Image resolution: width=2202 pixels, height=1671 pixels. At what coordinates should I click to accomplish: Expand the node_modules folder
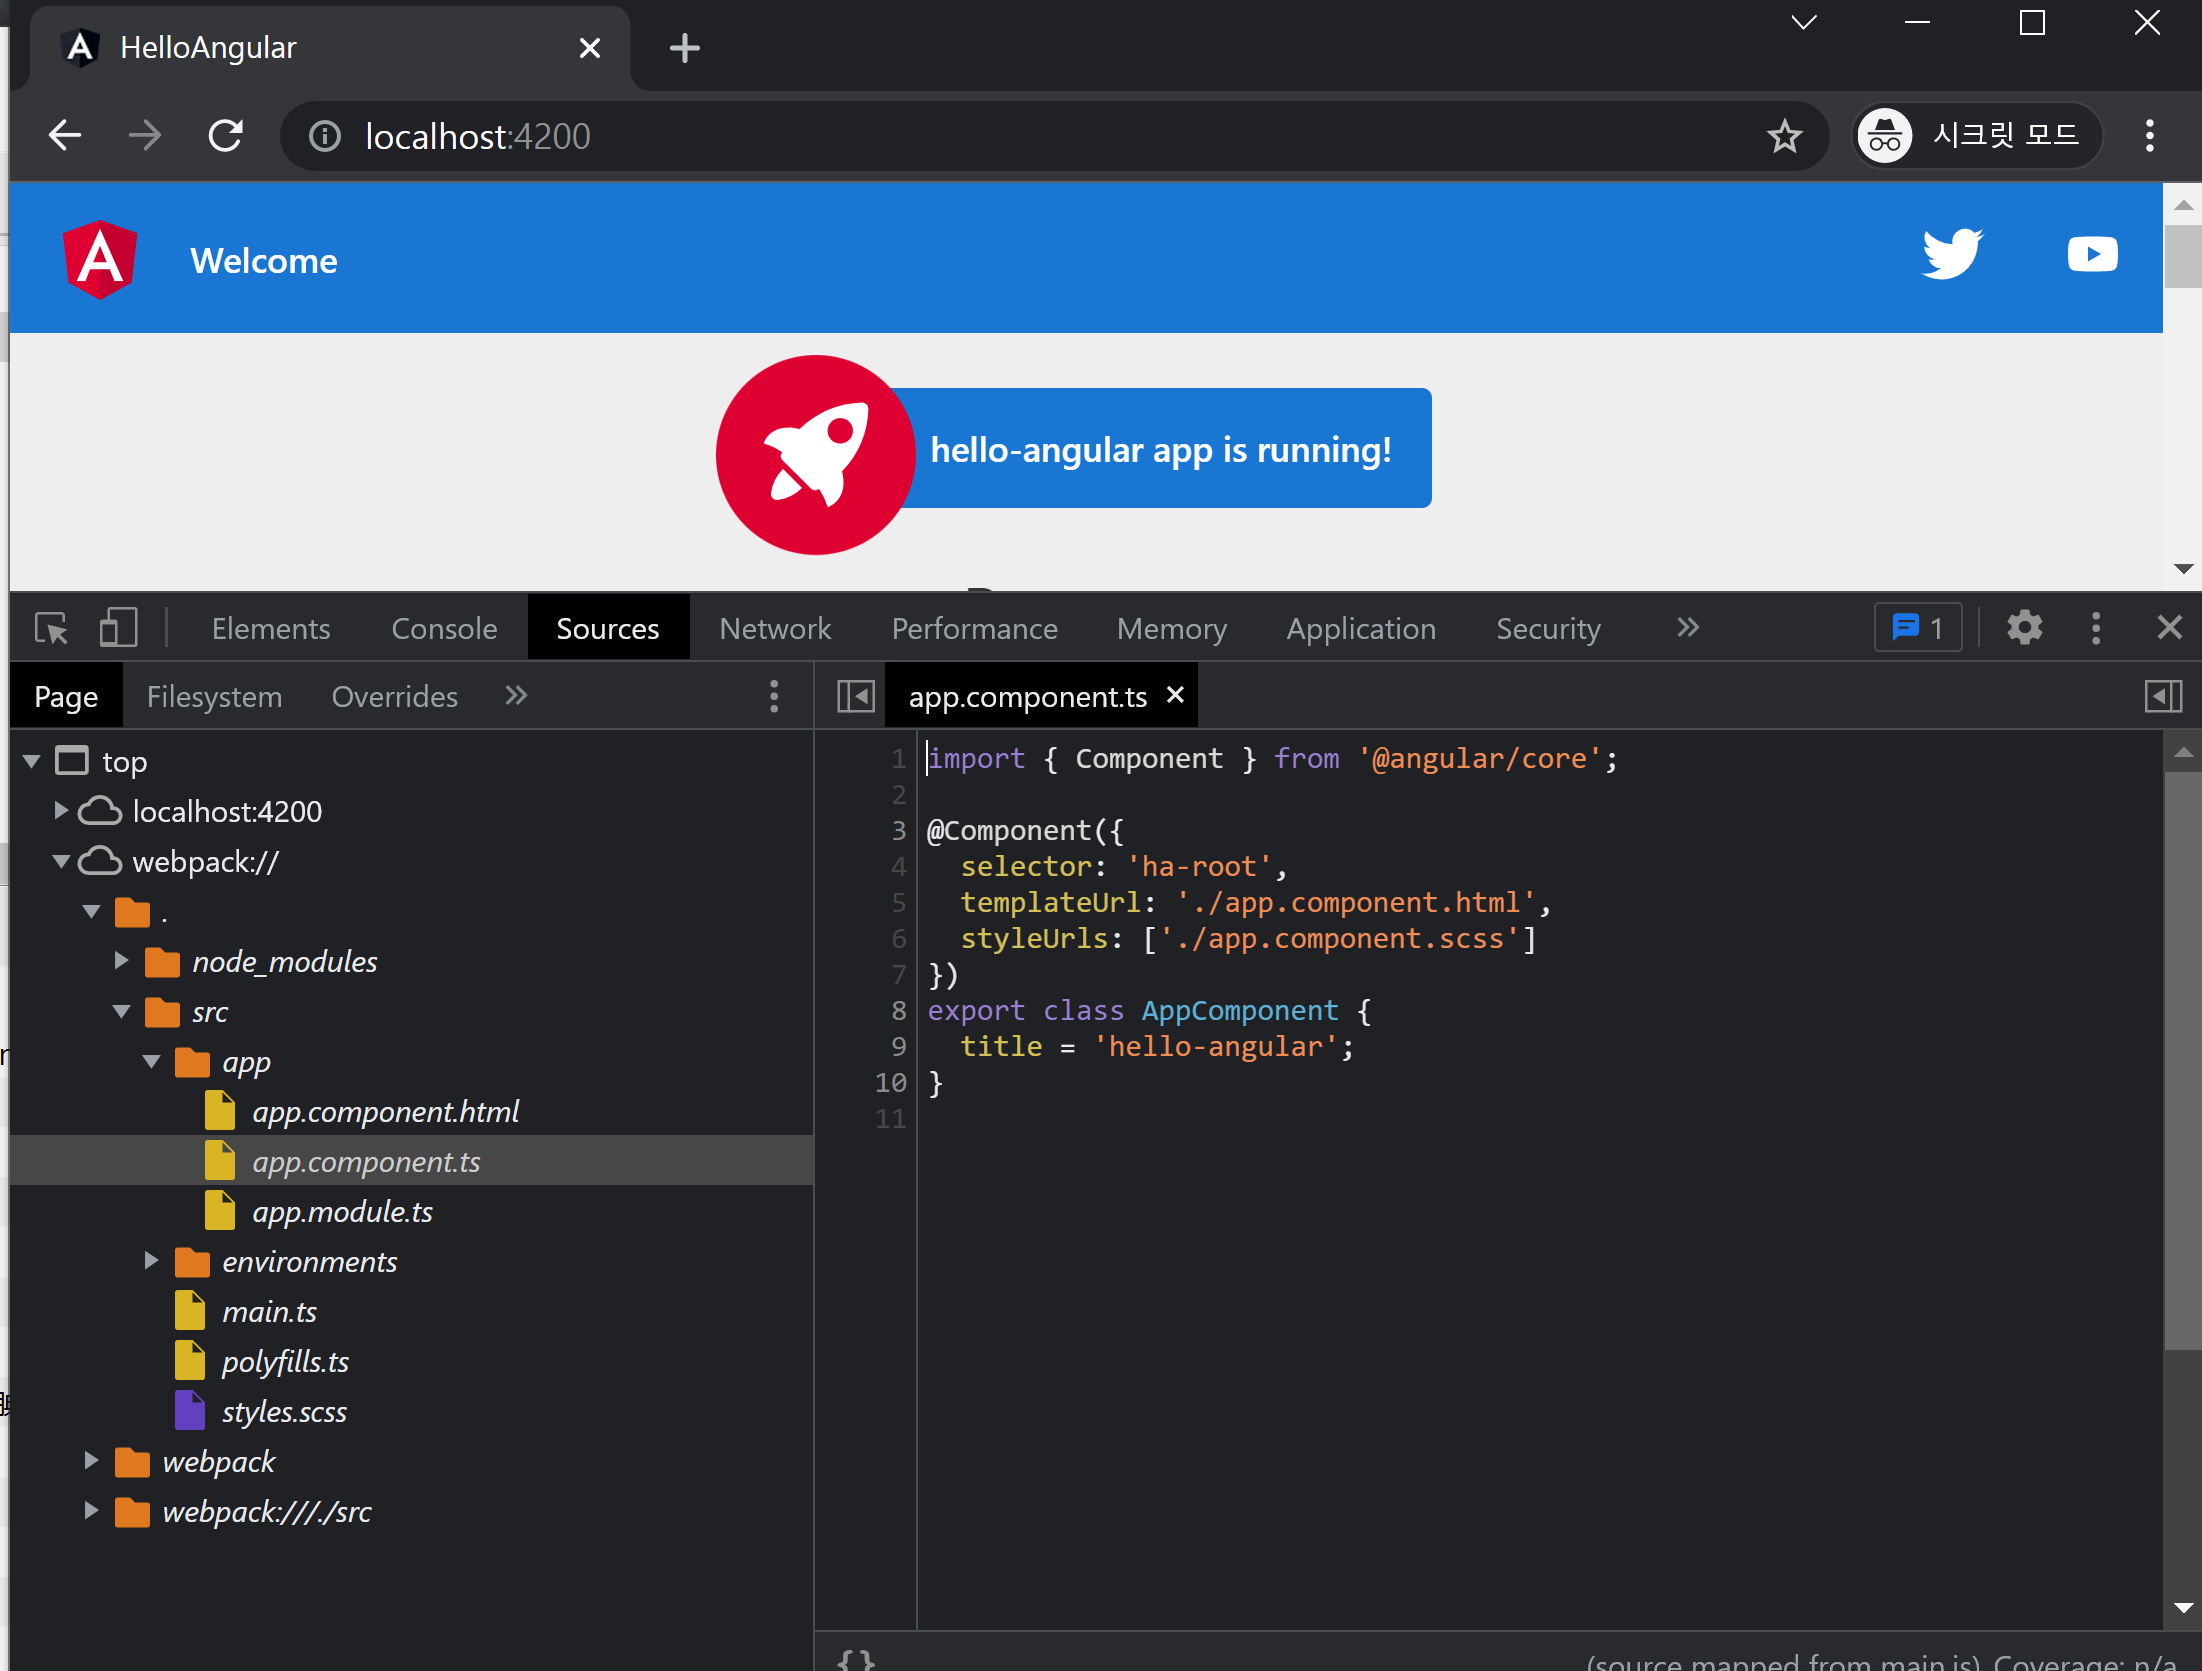[121, 961]
